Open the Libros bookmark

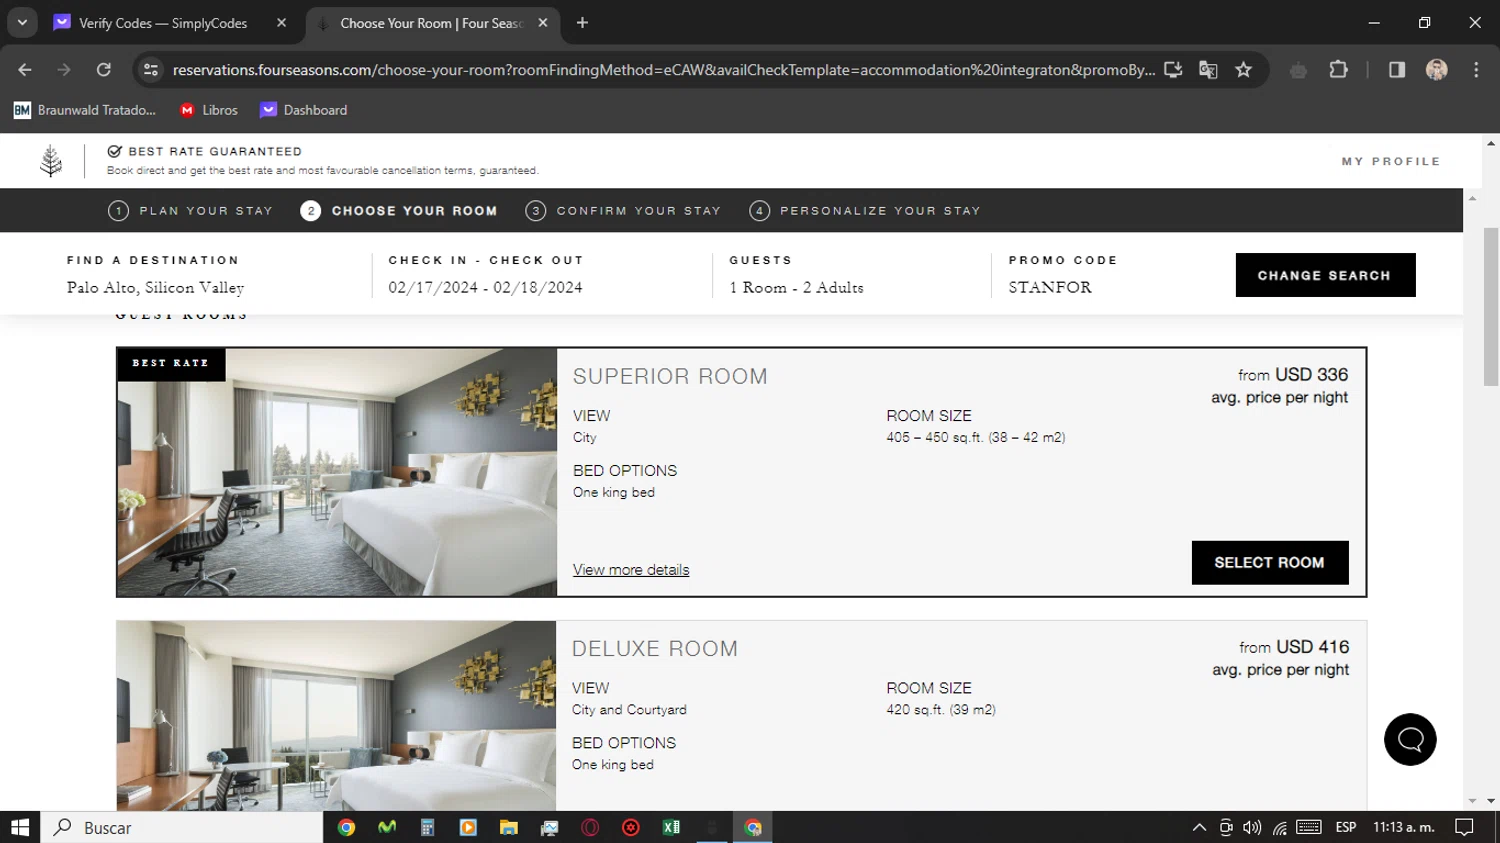tap(209, 110)
